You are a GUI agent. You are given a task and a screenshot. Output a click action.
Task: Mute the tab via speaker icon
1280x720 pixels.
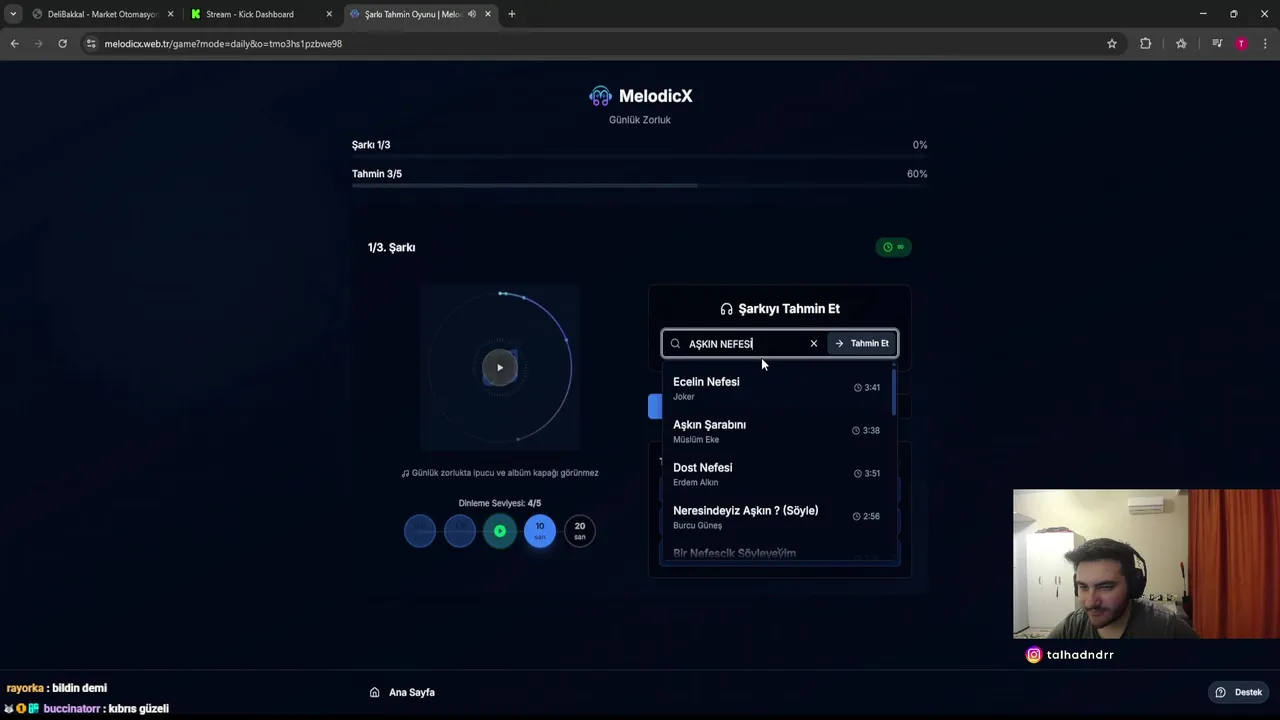(x=472, y=14)
